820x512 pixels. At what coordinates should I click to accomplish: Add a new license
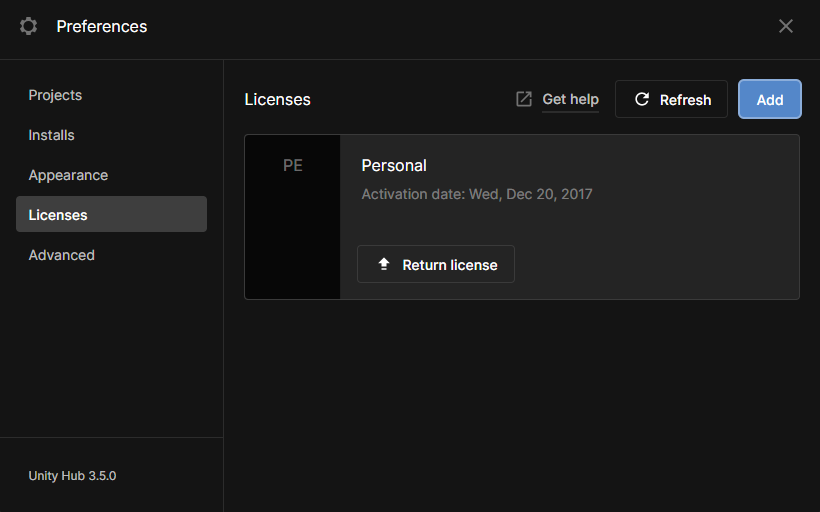click(x=769, y=99)
